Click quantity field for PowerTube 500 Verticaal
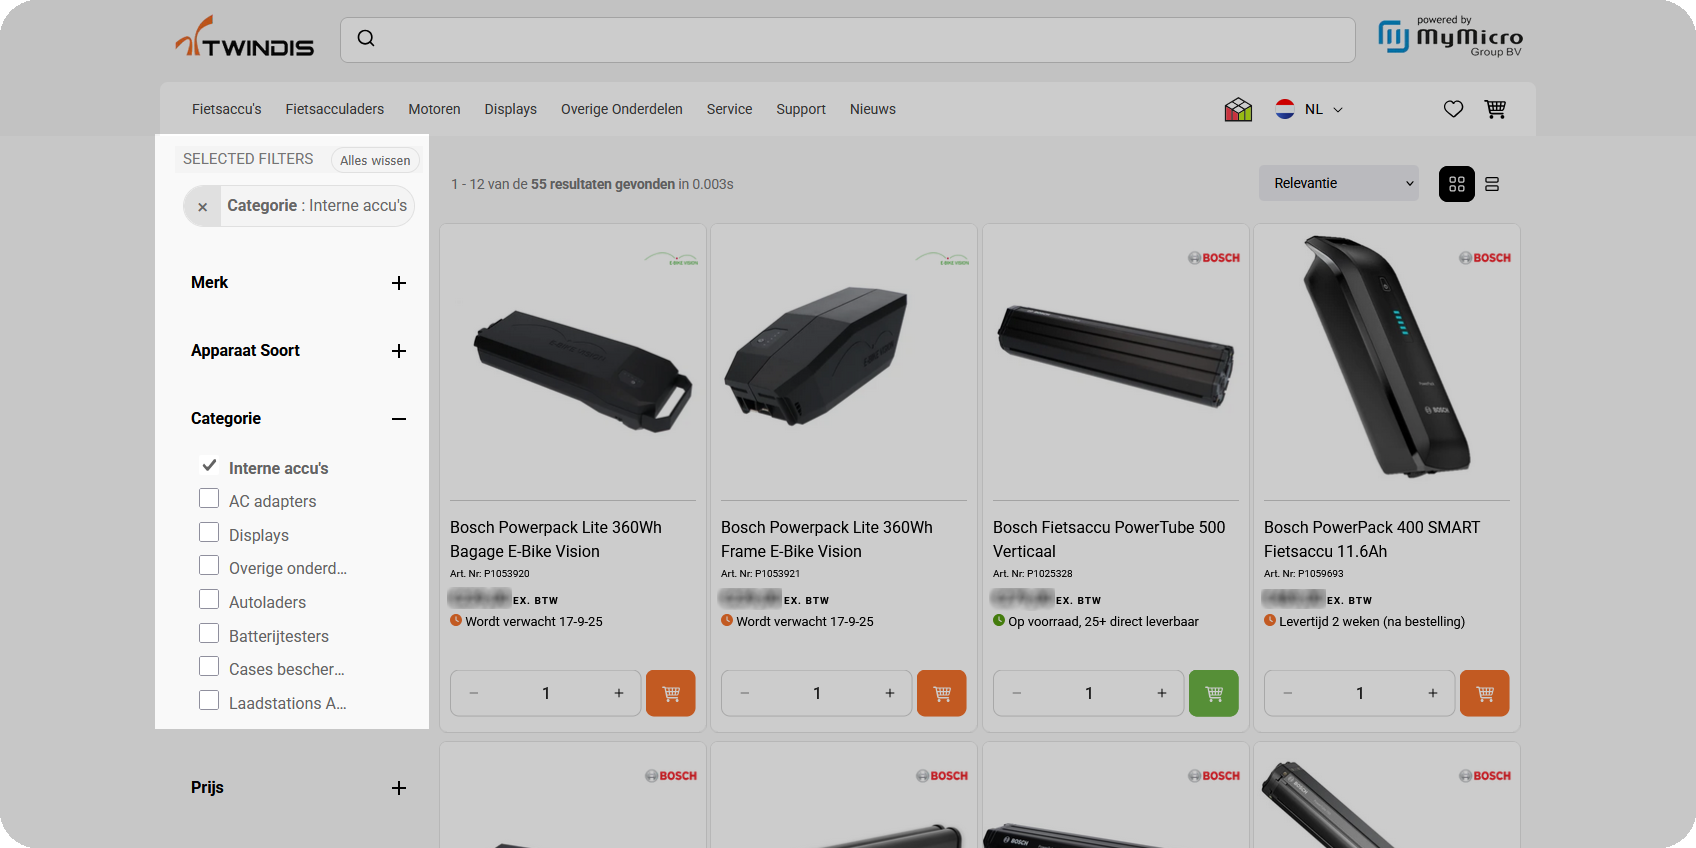This screenshot has height=848, width=1696. pos(1089,693)
